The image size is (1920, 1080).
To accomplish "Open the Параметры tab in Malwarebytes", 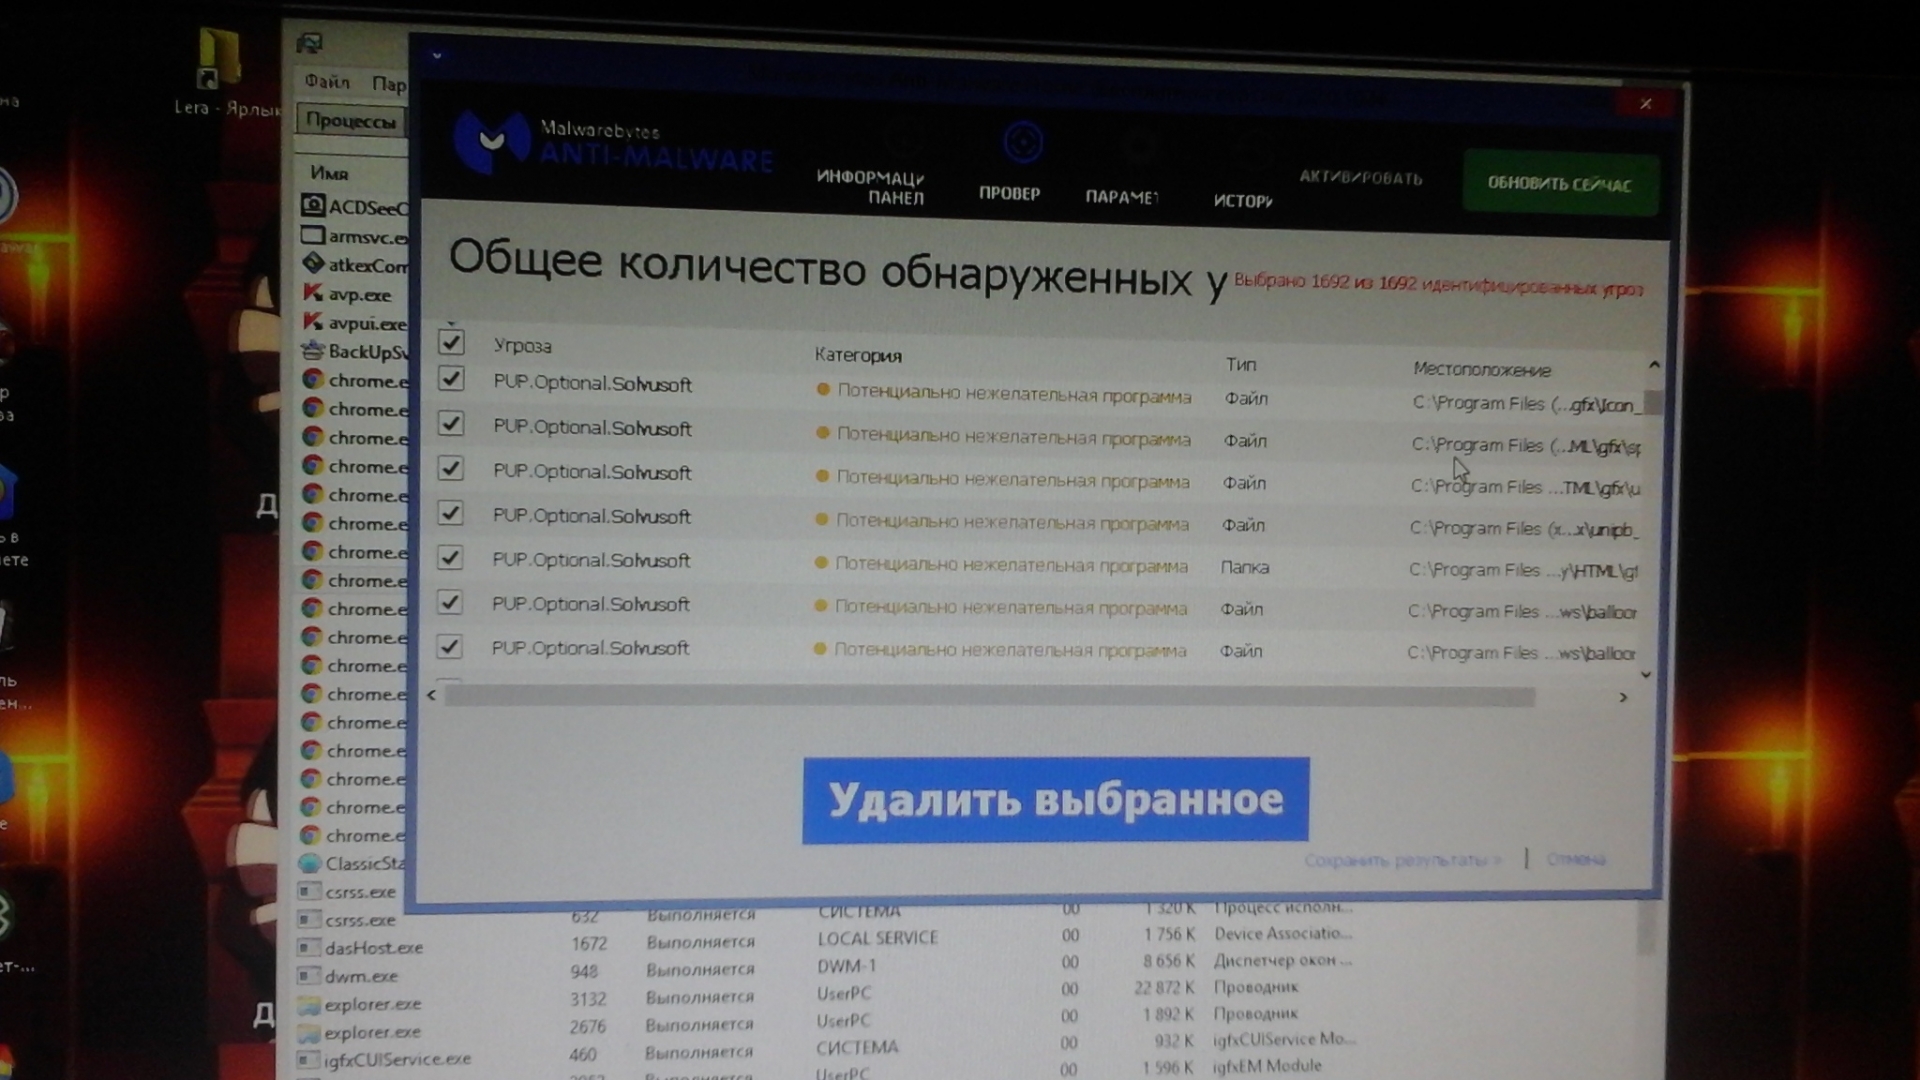I will click(1122, 197).
